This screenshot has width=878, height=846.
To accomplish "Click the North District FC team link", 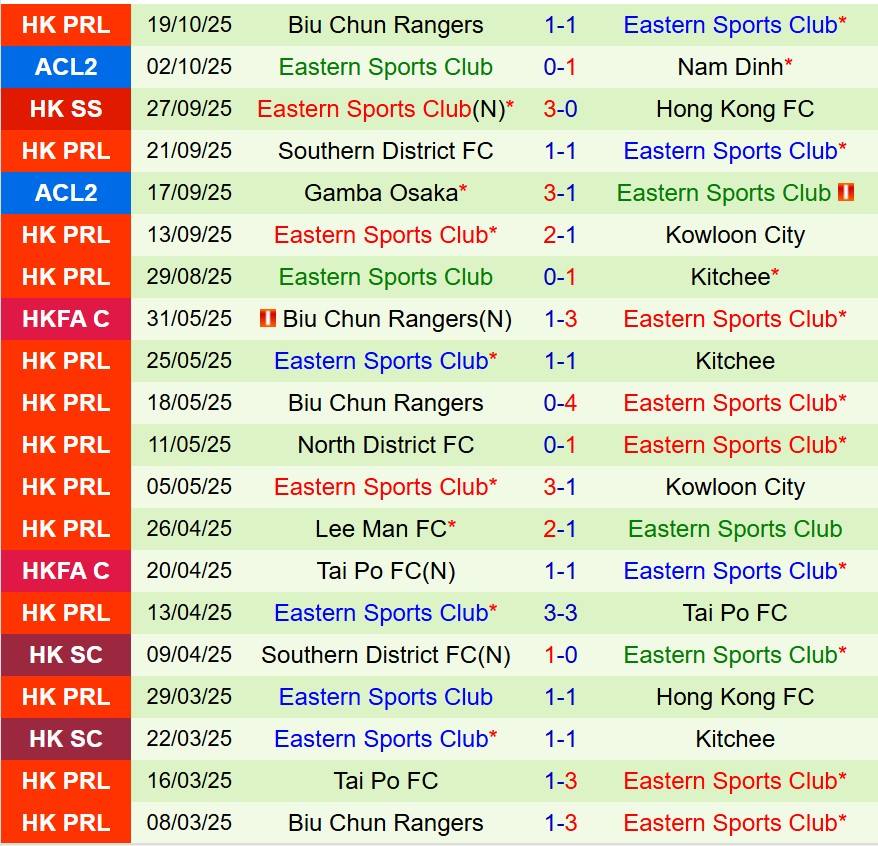I will click(385, 445).
